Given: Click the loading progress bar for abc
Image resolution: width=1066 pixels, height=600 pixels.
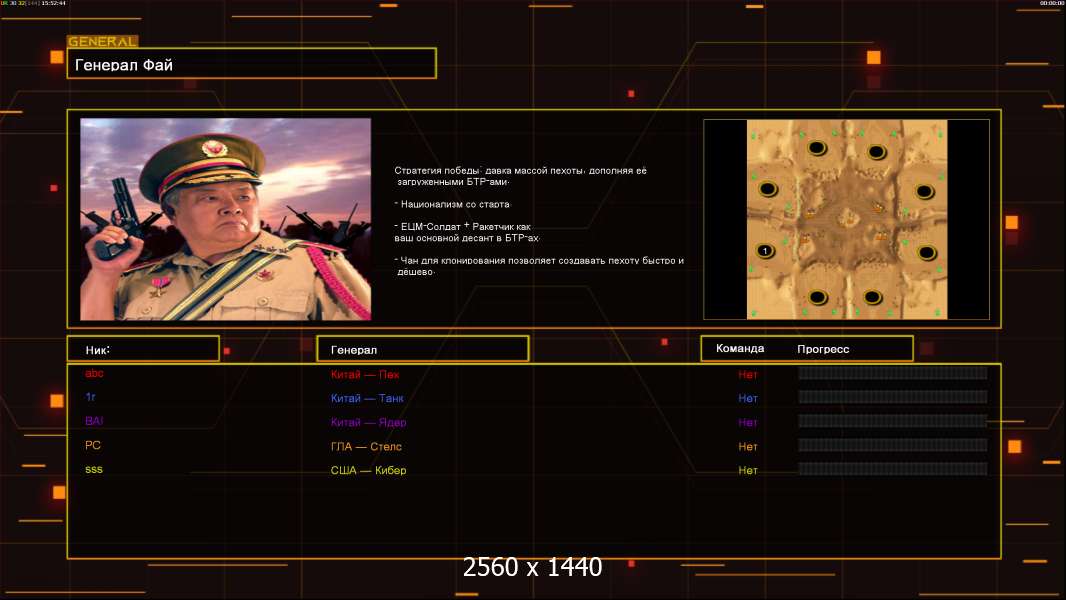Looking at the screenshot, I should (x=892, y=373).
